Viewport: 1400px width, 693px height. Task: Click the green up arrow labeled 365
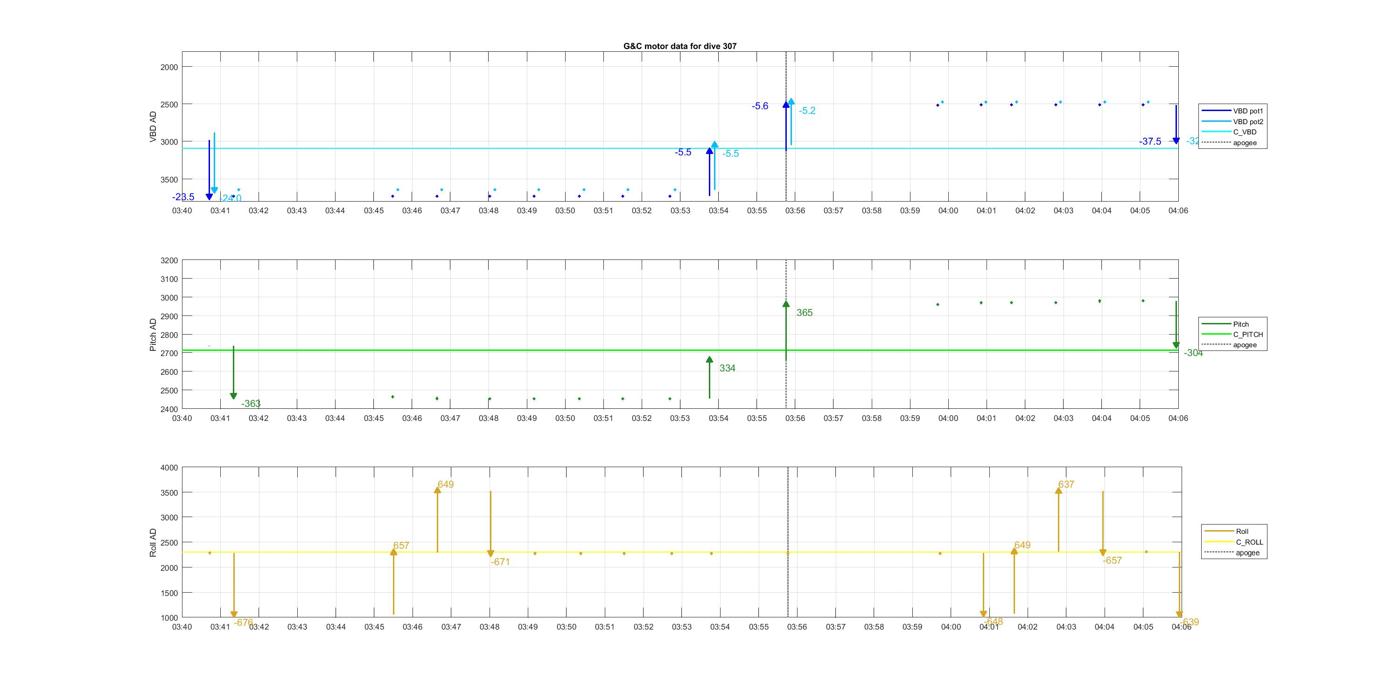point(786,330)
